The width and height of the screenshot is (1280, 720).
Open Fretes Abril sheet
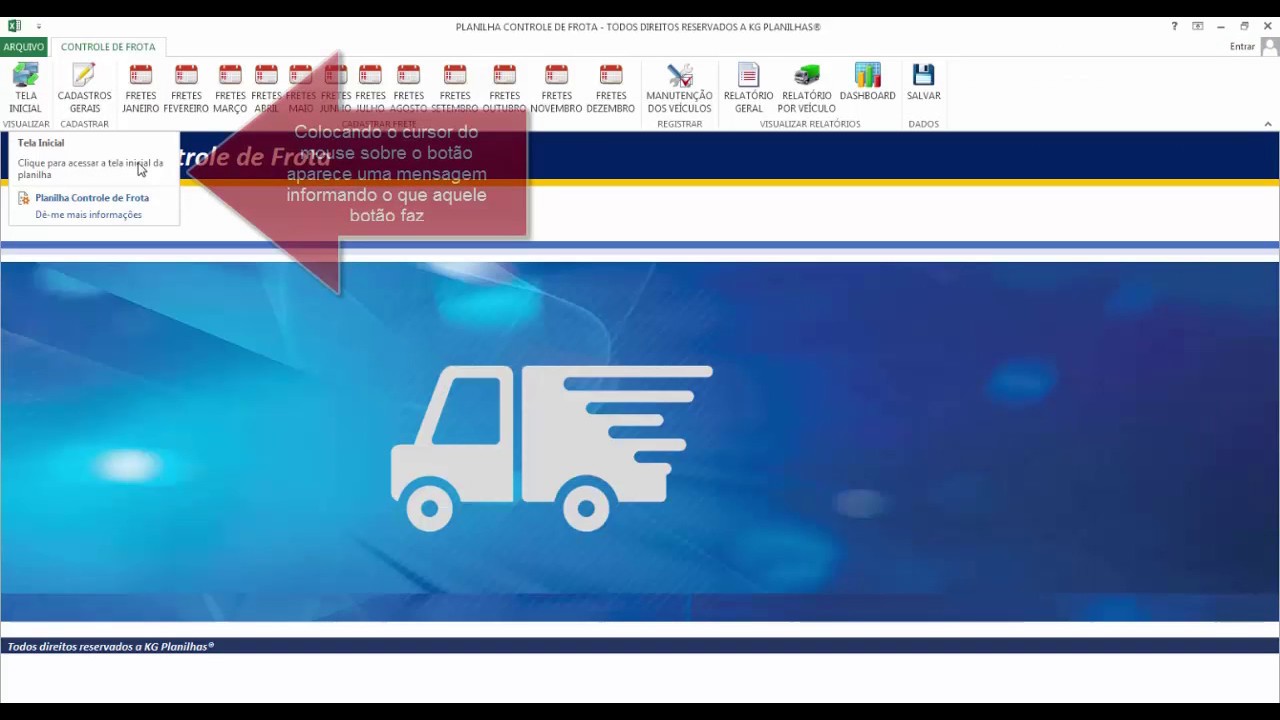pos(266,88)
